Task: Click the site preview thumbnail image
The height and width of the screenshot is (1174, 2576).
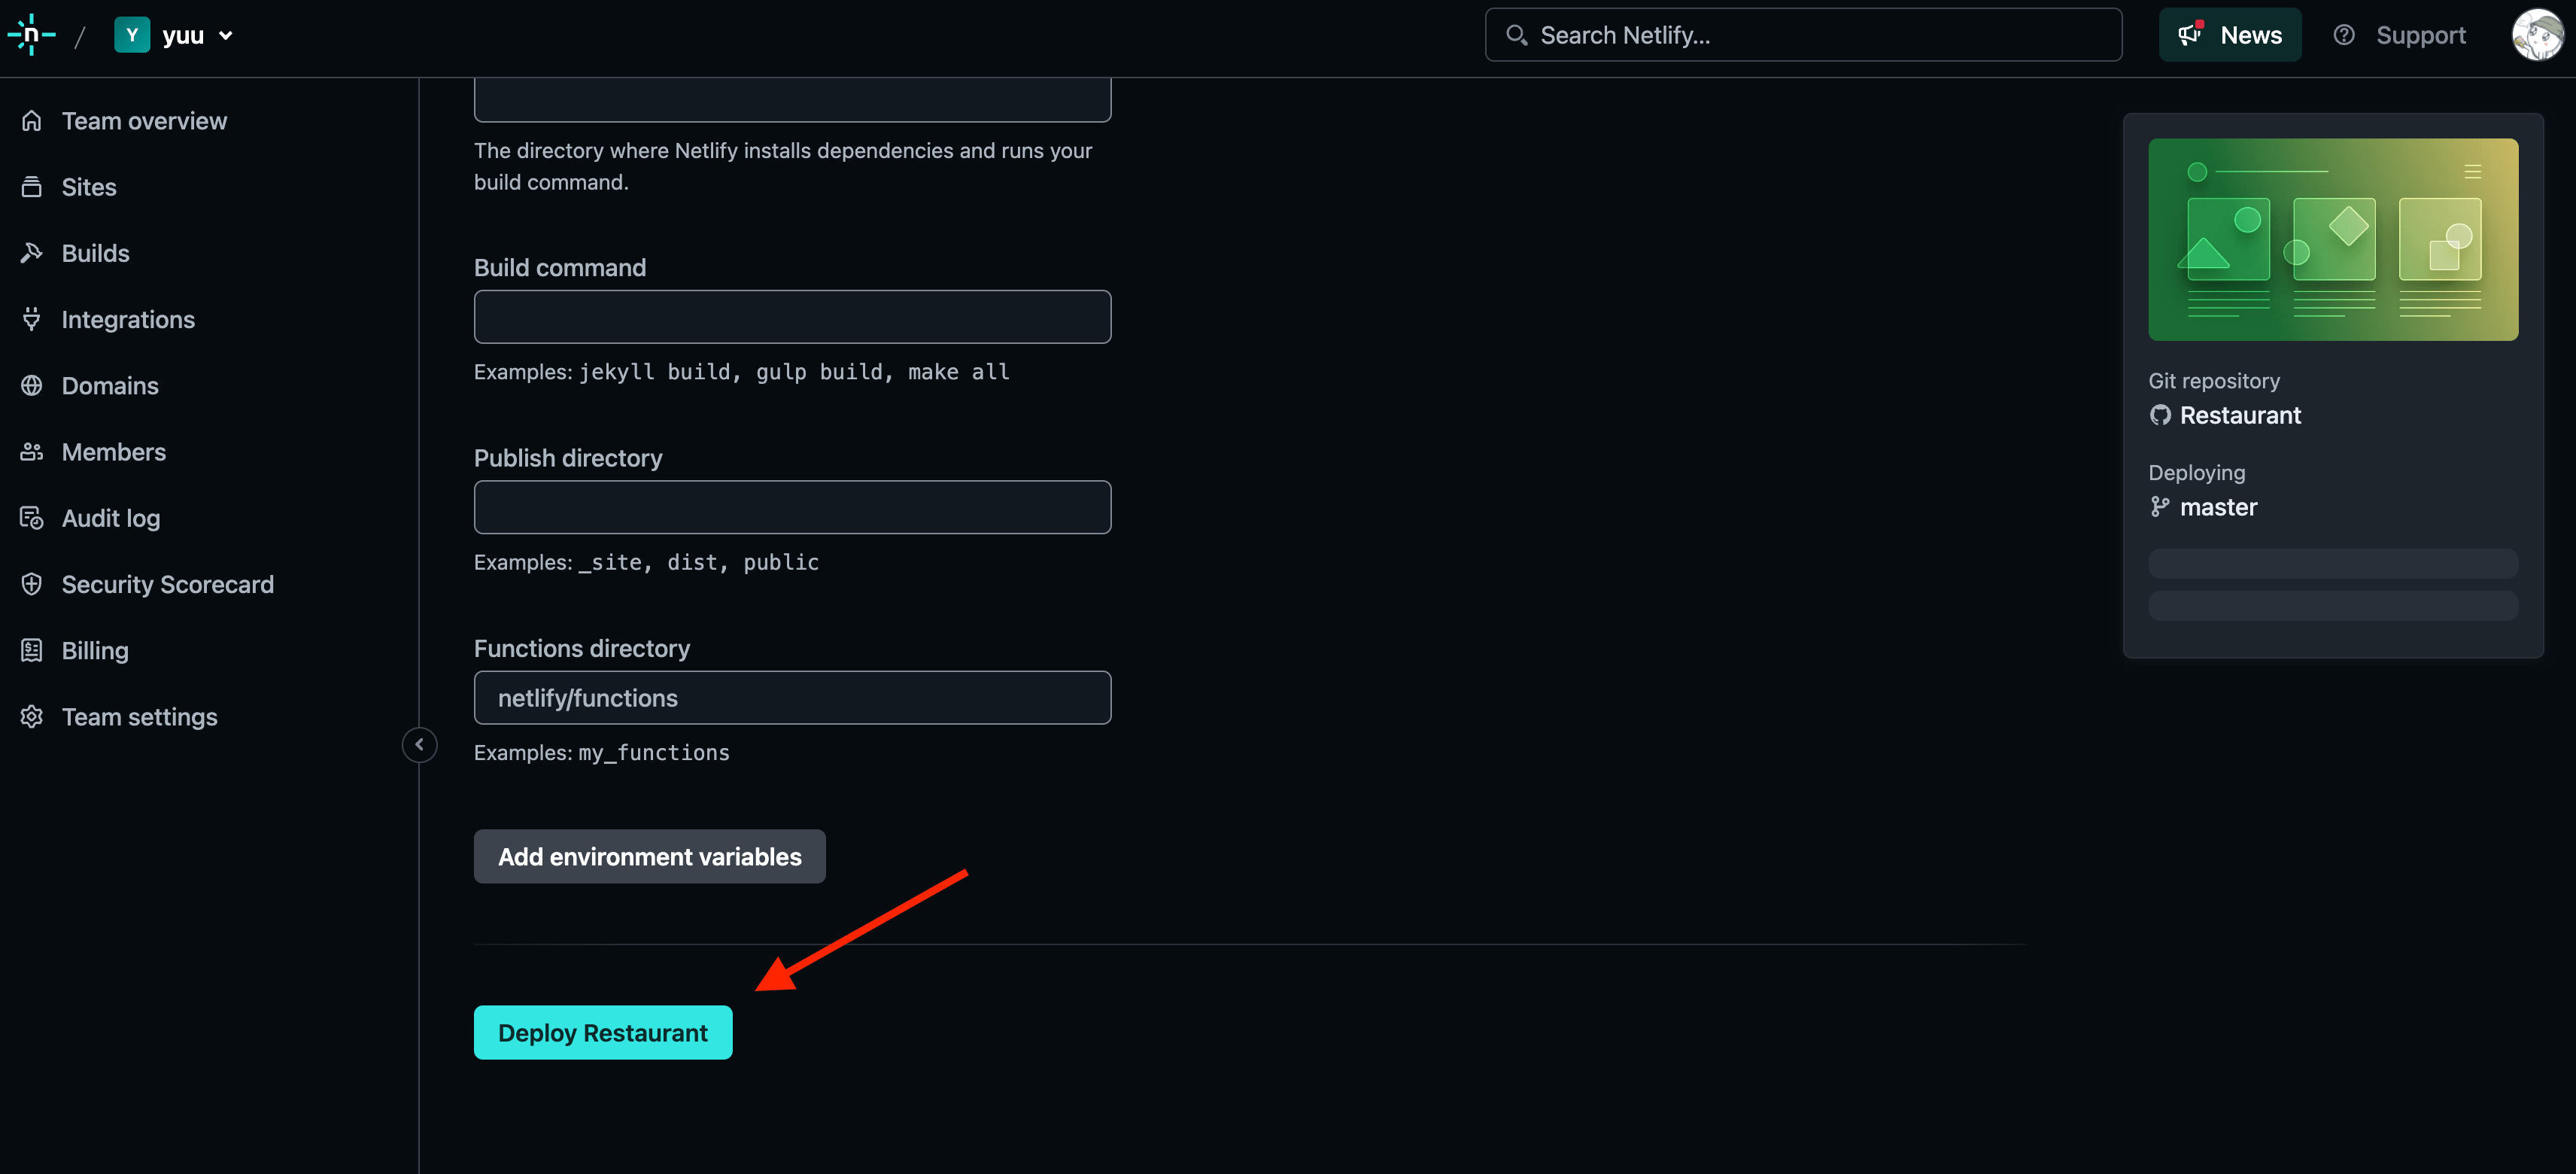Action: pyautogui.click(x=2333, y=240)
